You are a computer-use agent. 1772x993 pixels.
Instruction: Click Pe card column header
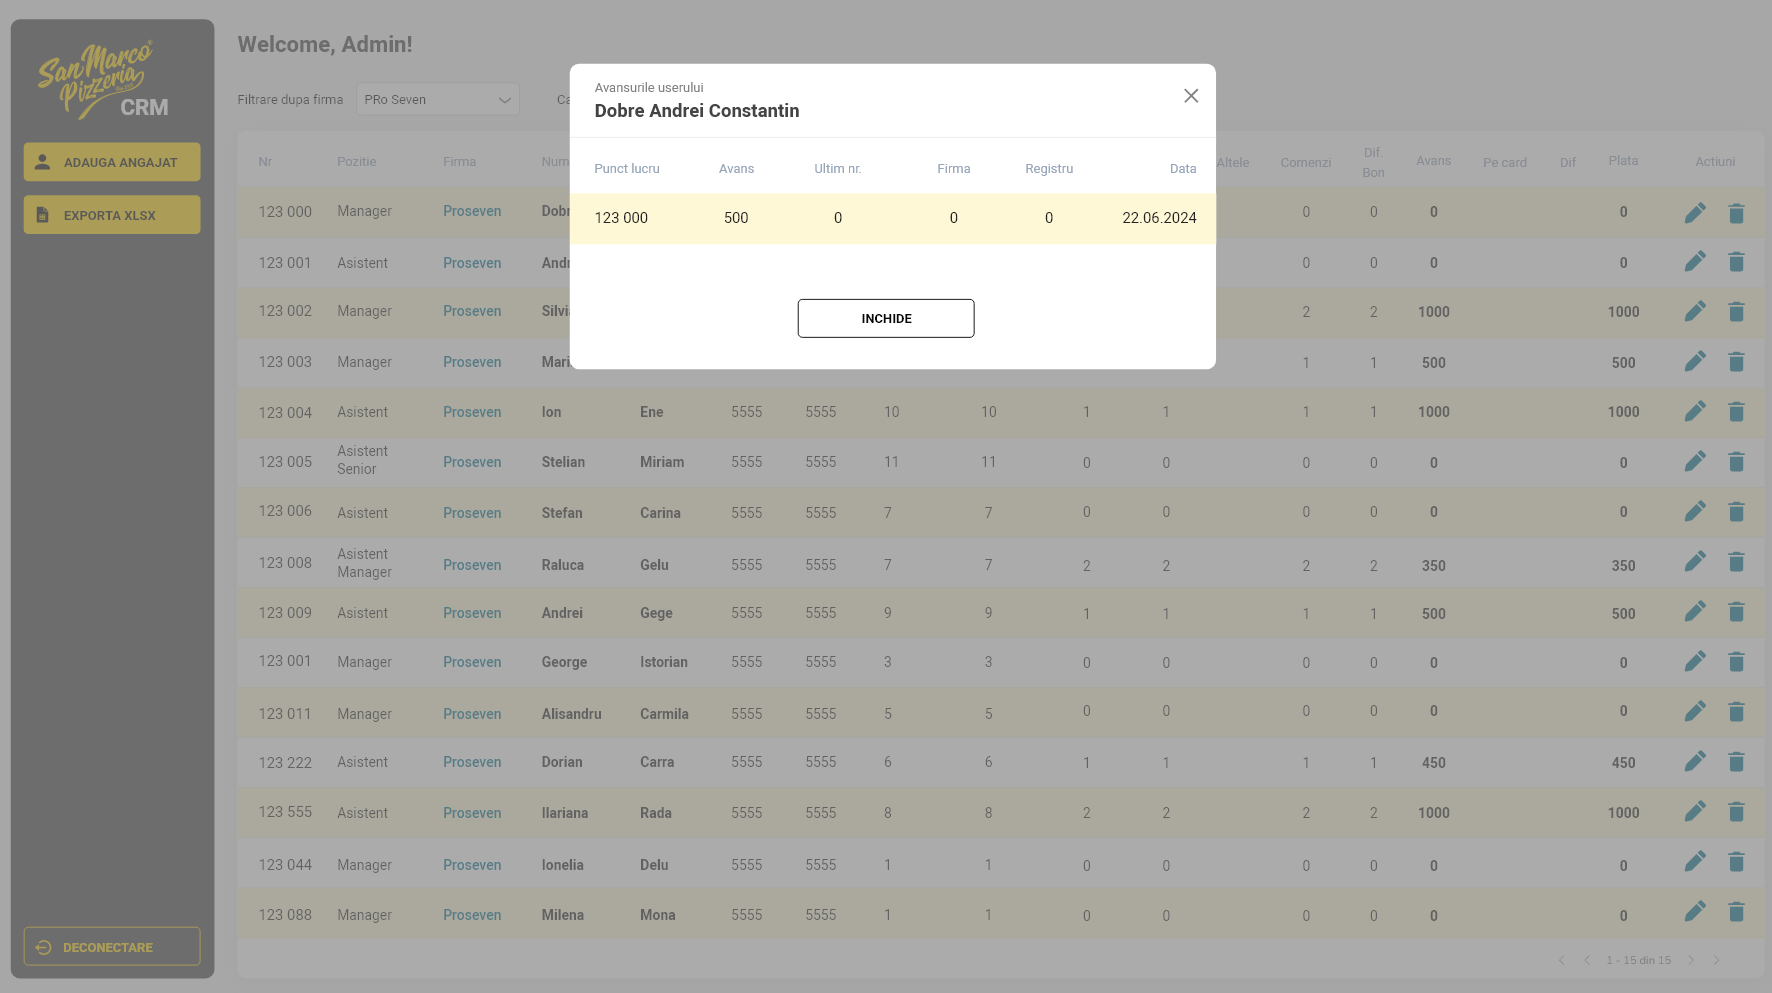[1505, 162]
